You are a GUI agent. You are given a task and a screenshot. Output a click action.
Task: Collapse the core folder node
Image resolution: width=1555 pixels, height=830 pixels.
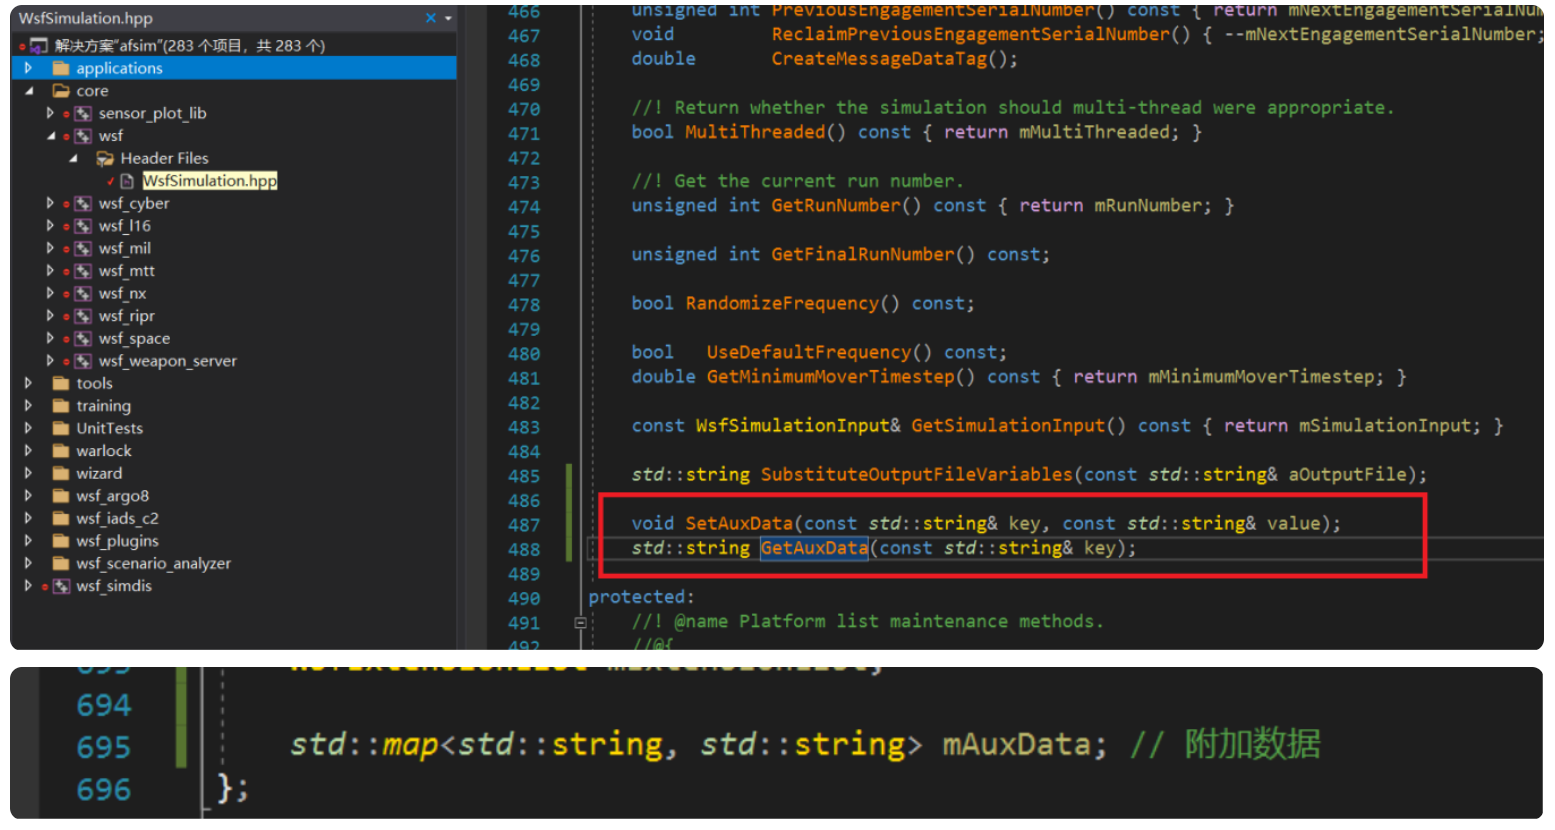[27, 90]
